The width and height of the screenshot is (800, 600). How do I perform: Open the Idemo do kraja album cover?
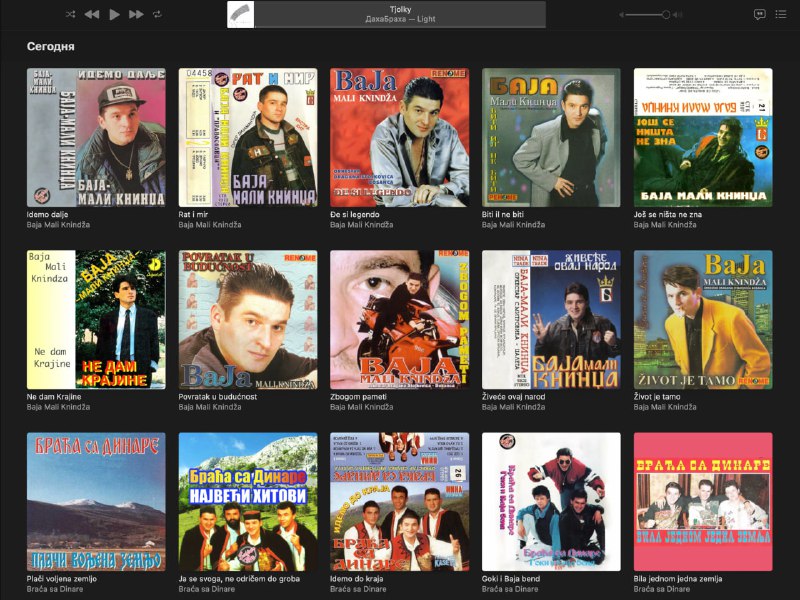click(x=399, y=502)
